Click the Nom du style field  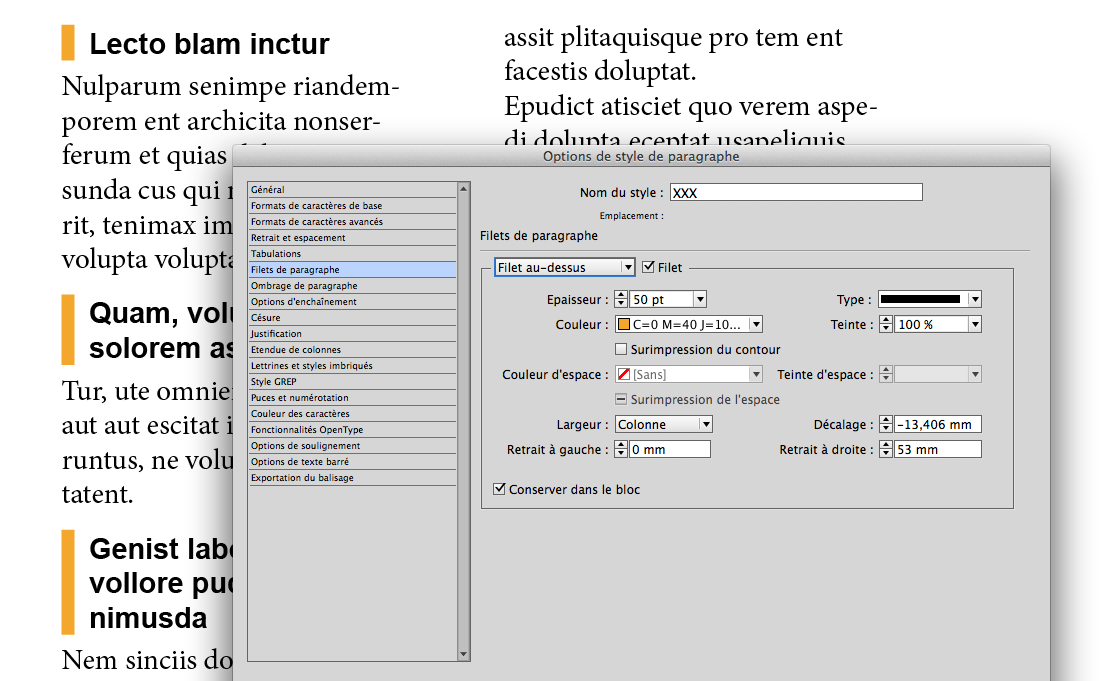pos(796,192)
